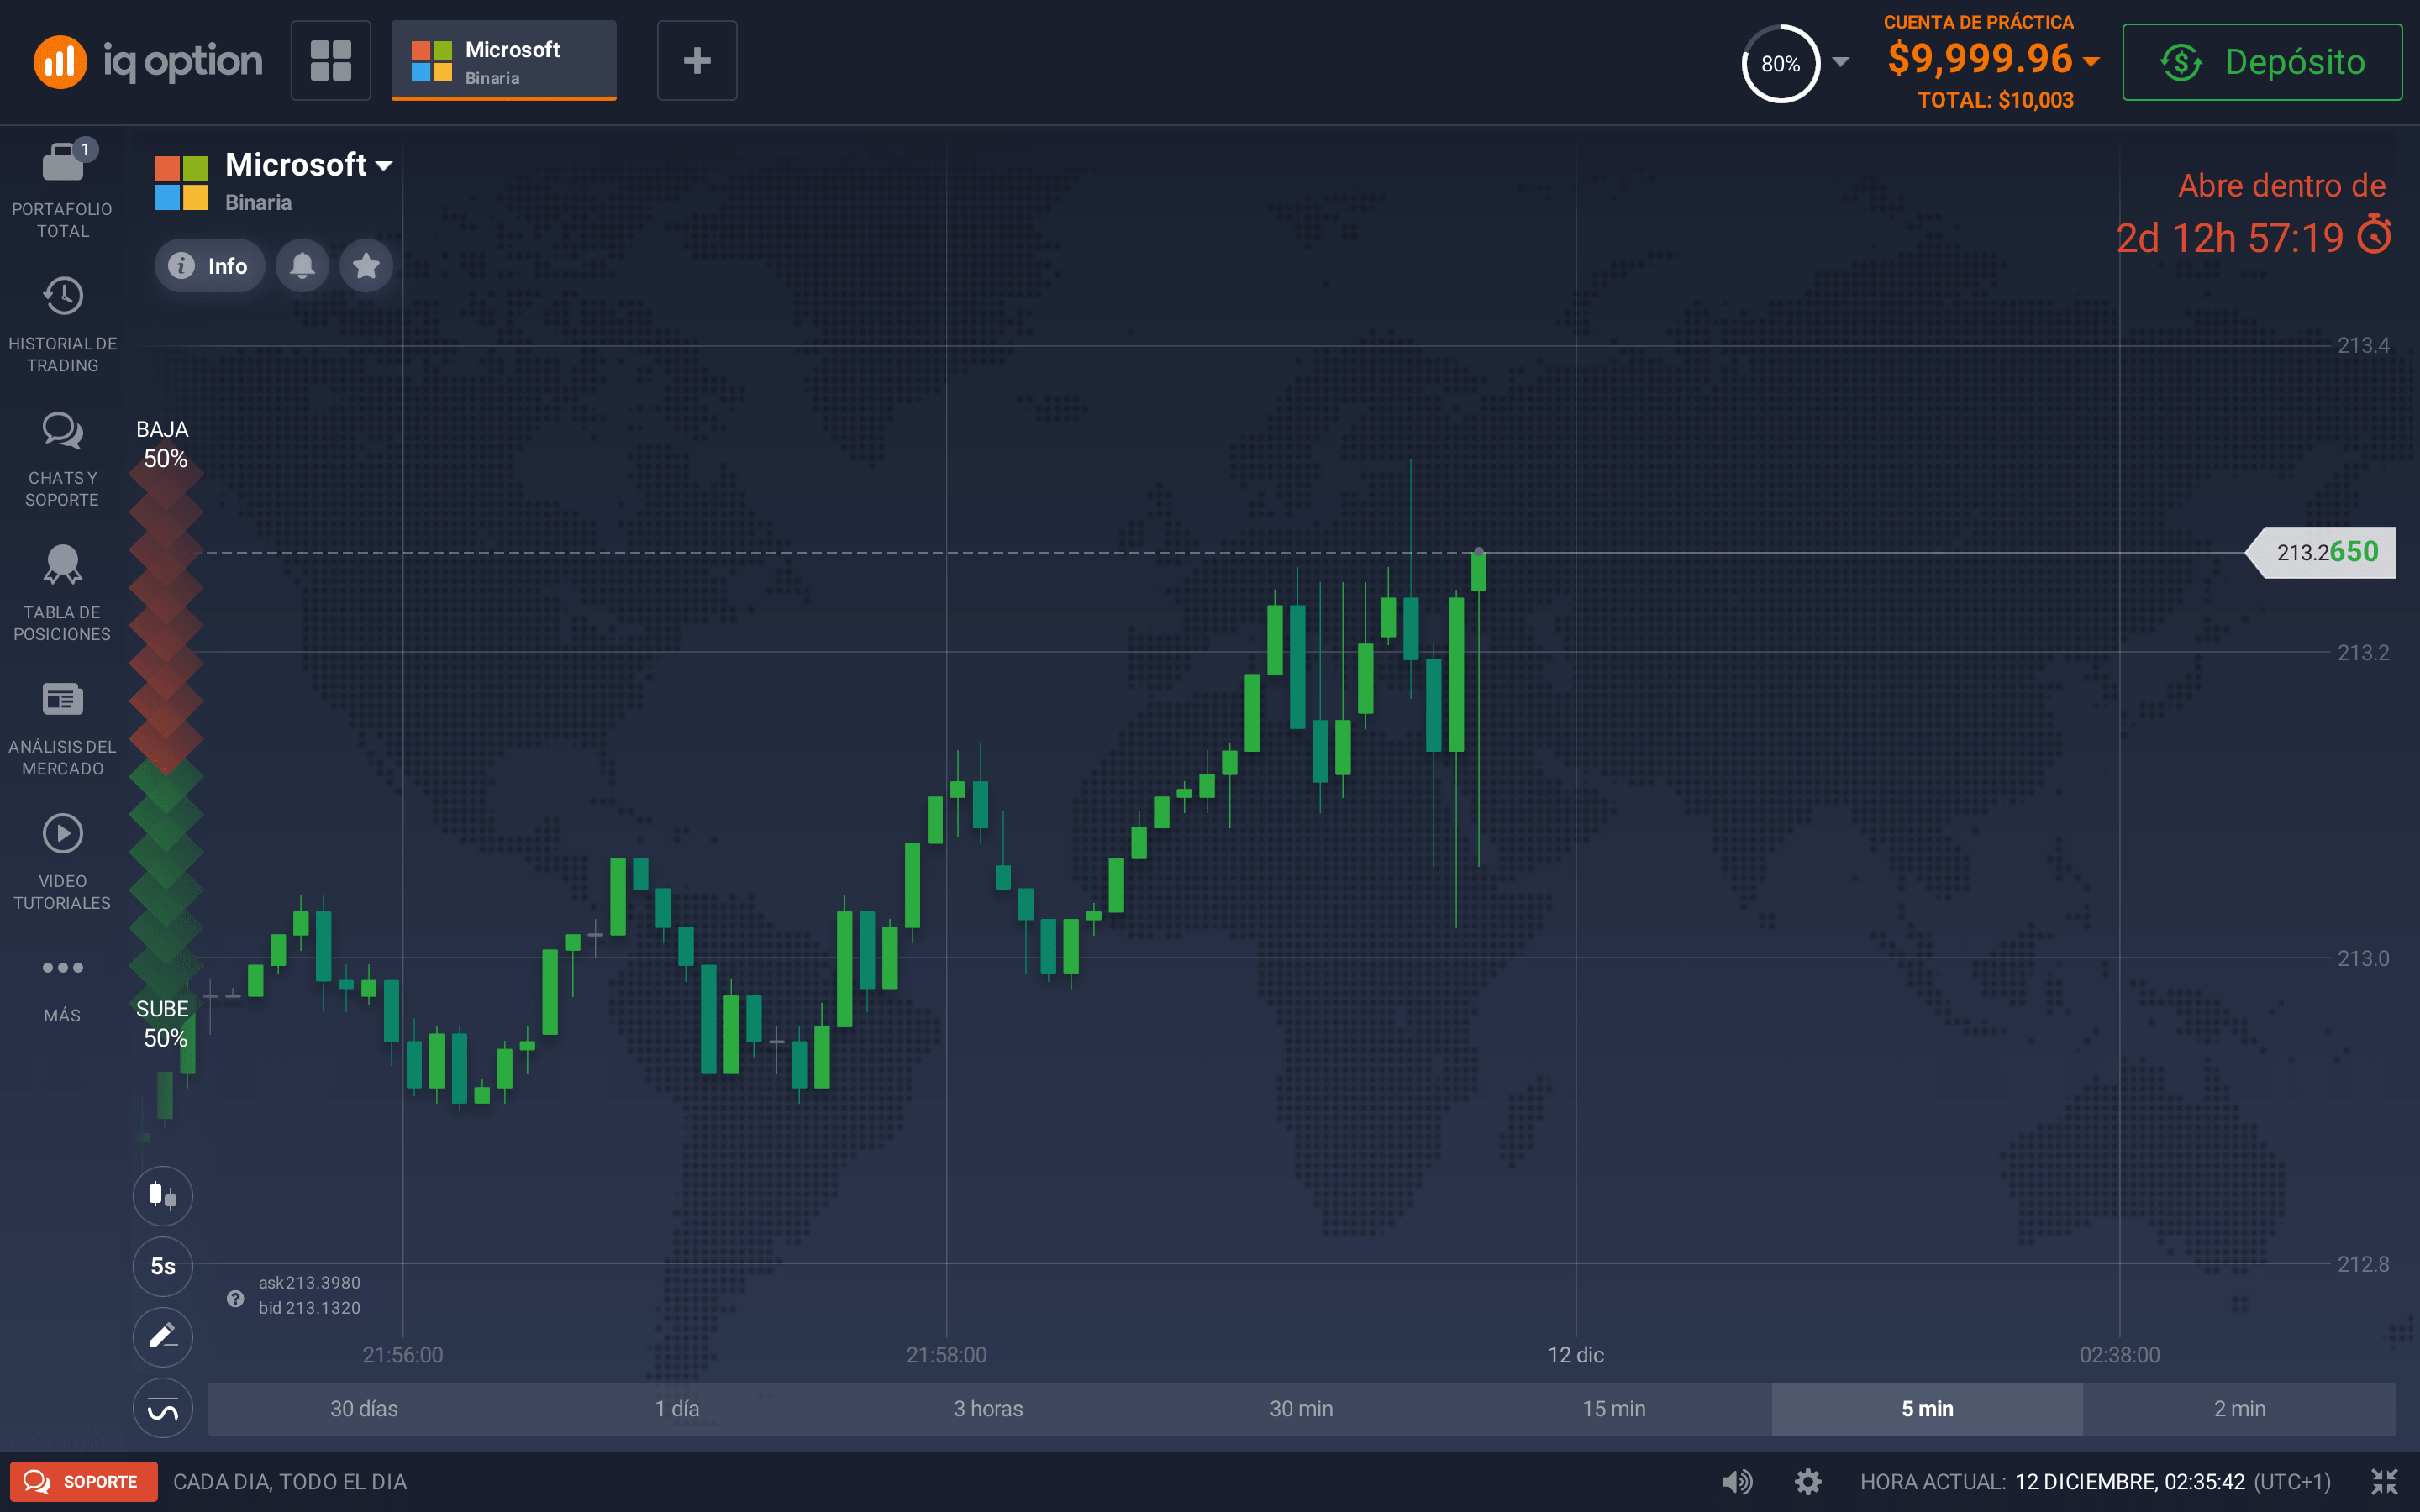2420x1512 pixels.
Task: Add Microsoft to favorites with star
Action: click(x=366, y=265)
